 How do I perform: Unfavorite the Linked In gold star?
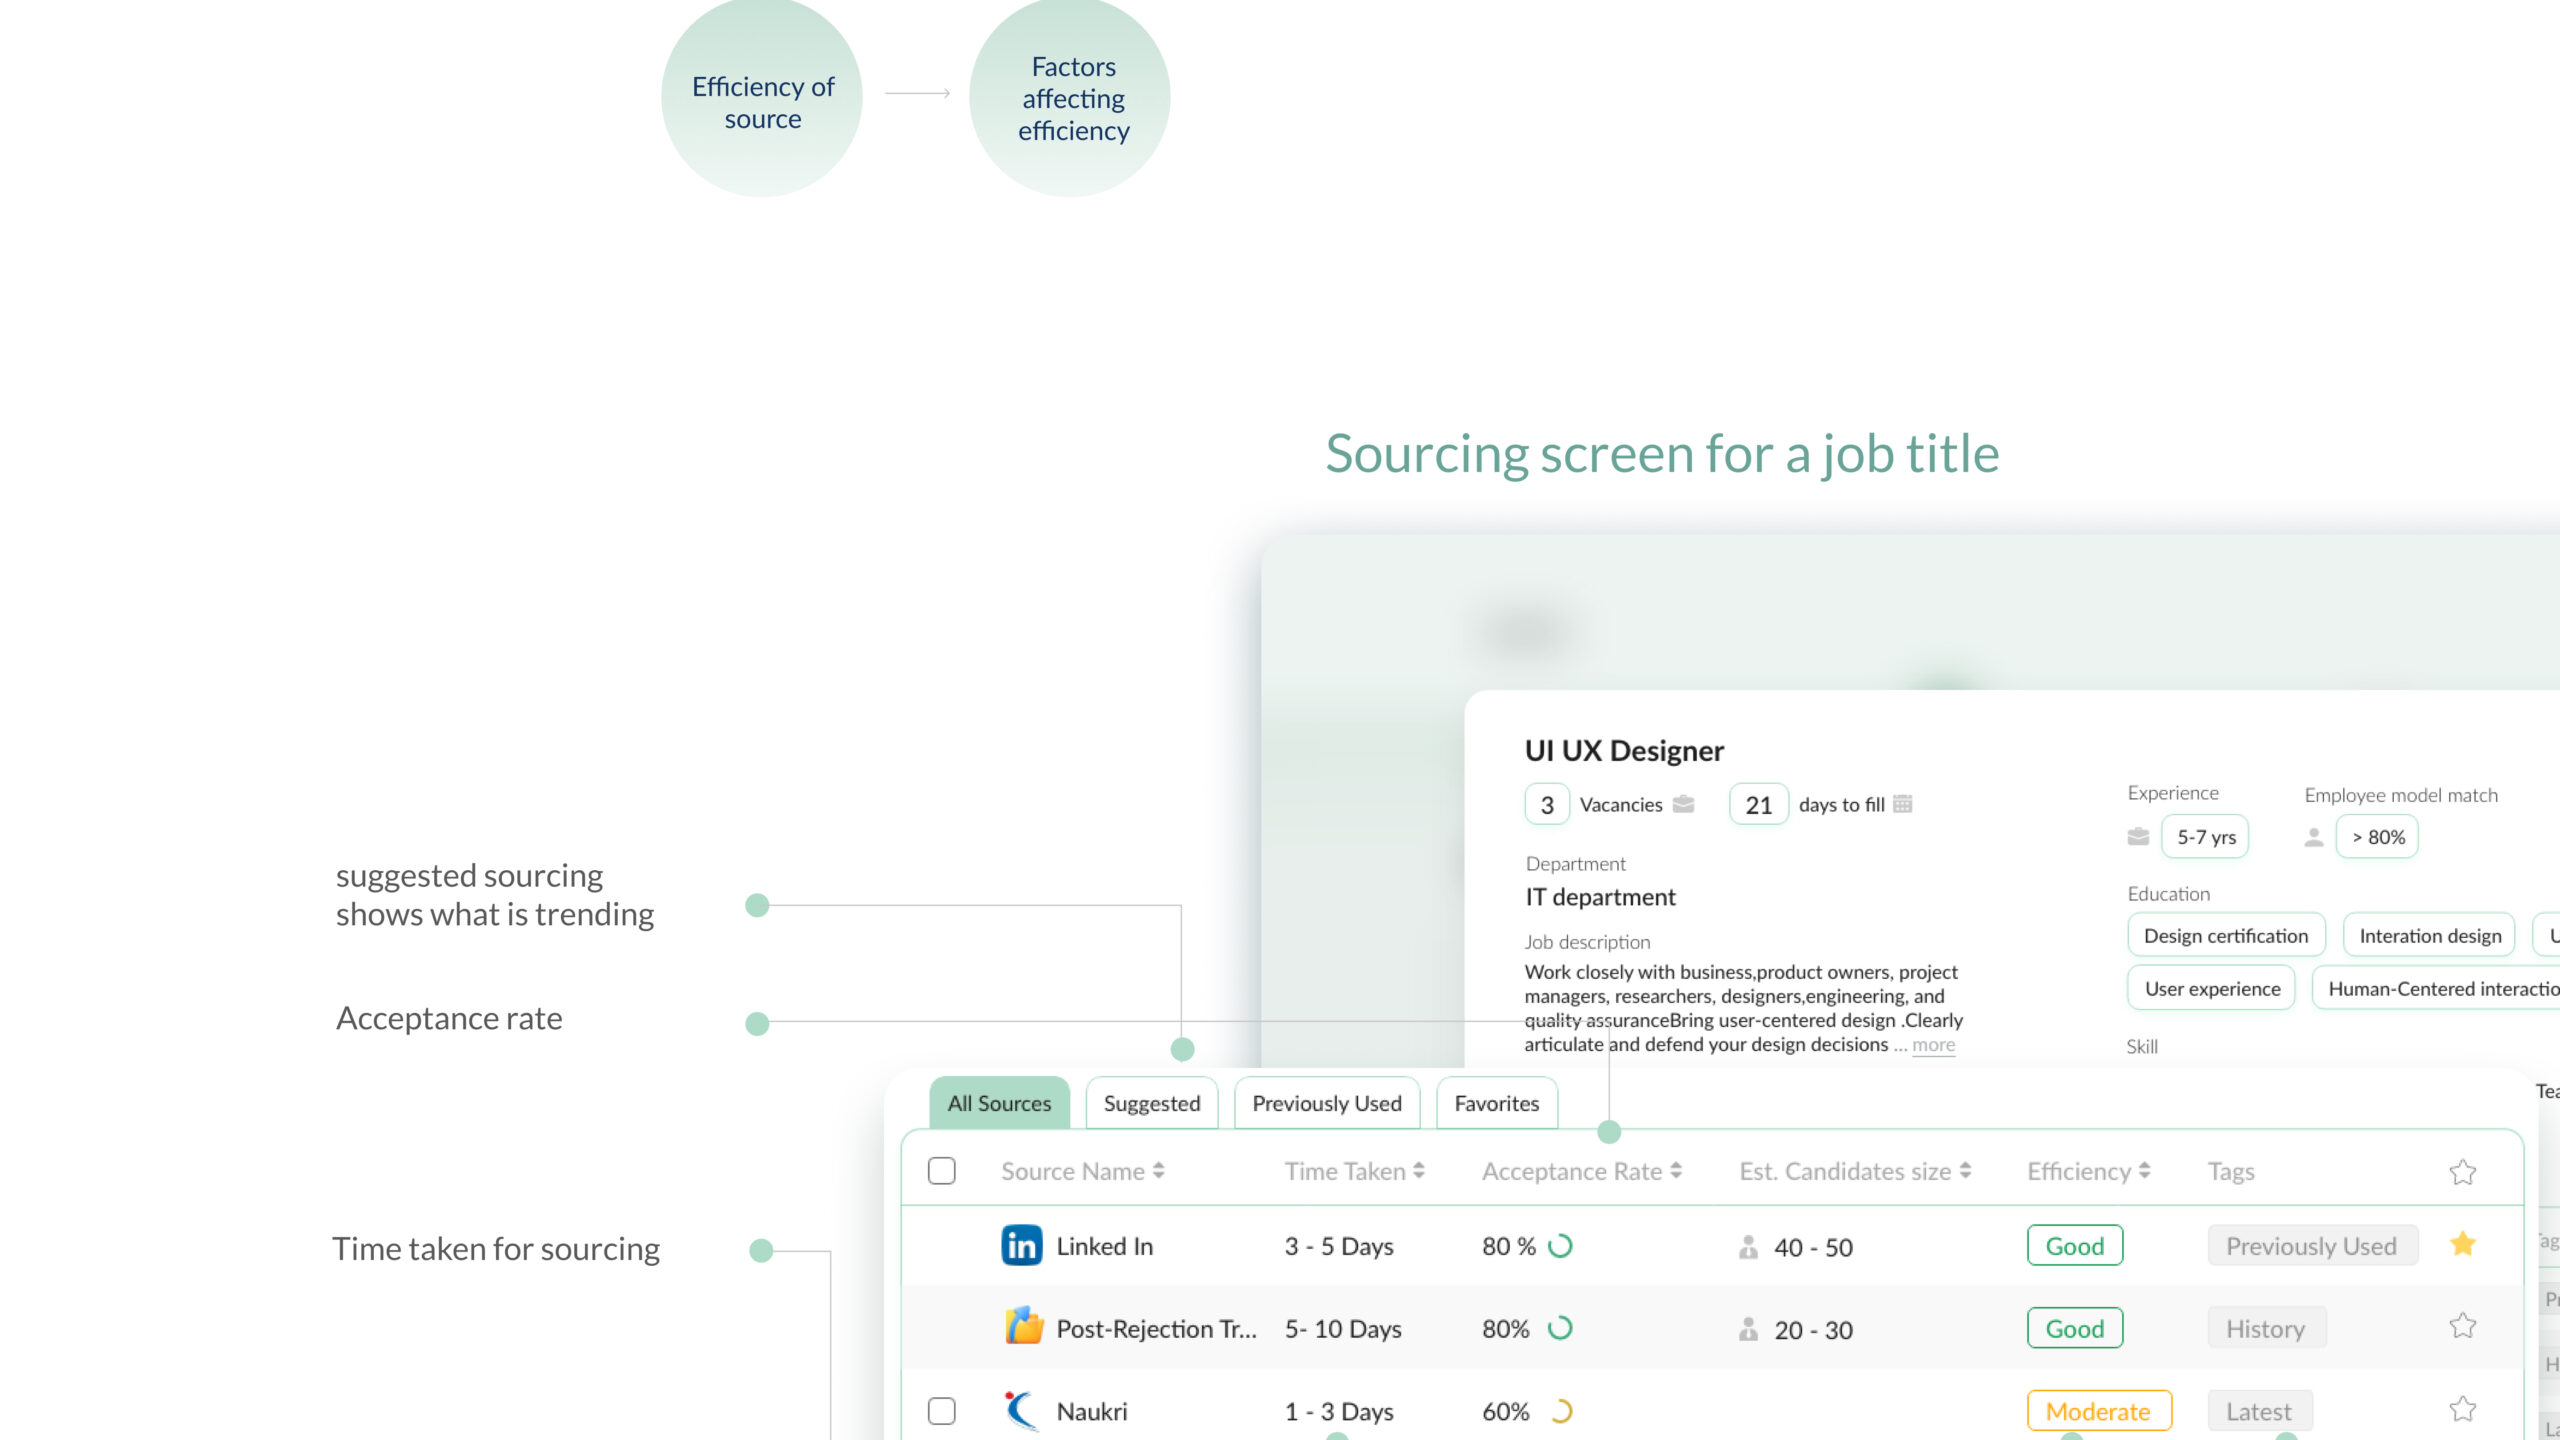[2462, 1244]
